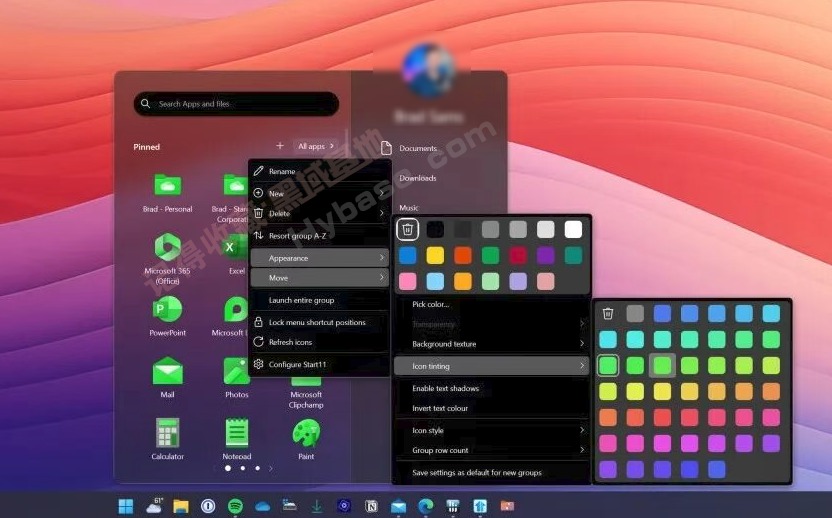Launch Microsoft 365 (Office) from pinned apps
This screenshot has height=518, width=832.
[168, 247]
